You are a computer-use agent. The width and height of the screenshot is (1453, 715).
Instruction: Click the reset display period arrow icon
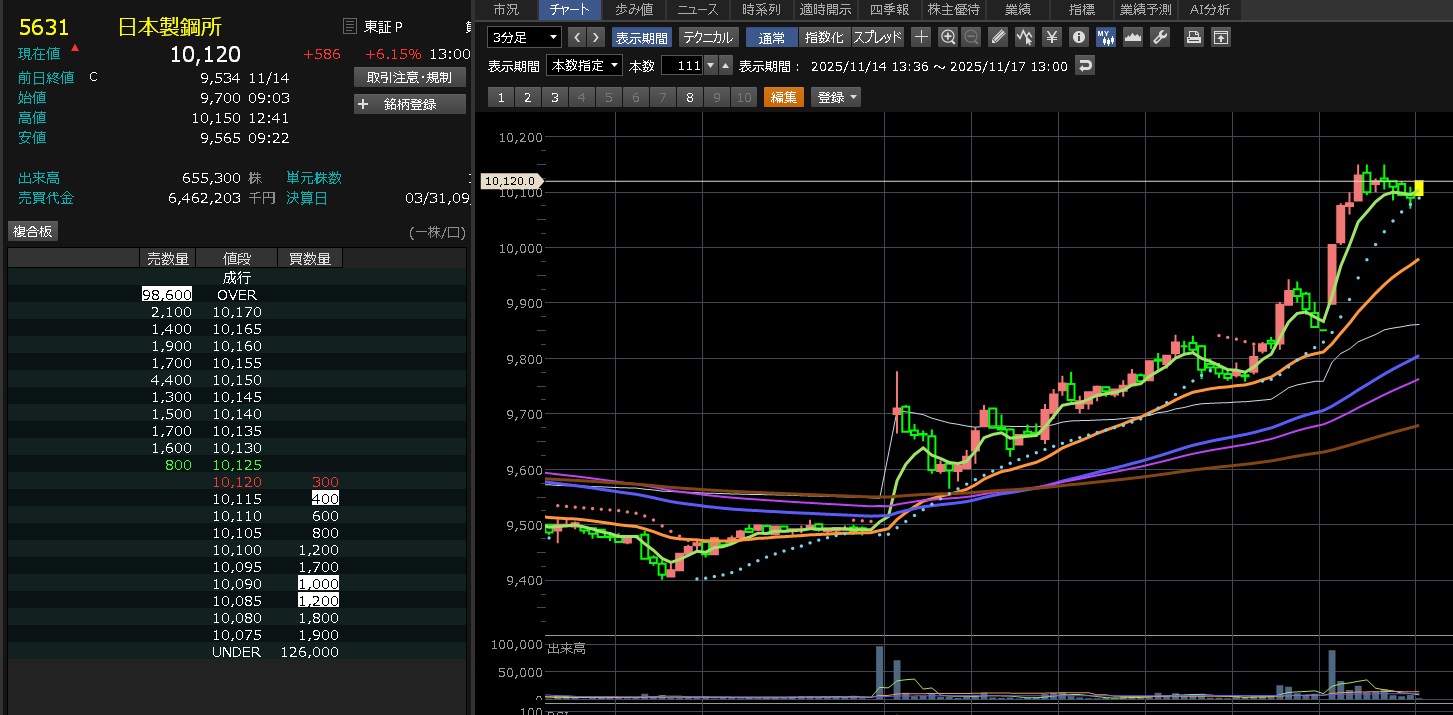1085,66
